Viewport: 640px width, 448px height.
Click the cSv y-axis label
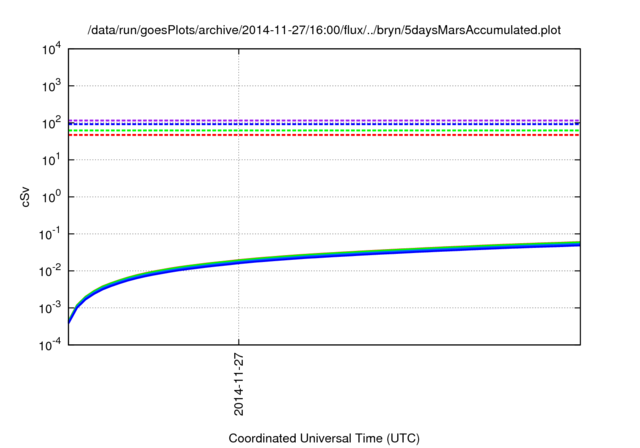[x=25, y=197]
